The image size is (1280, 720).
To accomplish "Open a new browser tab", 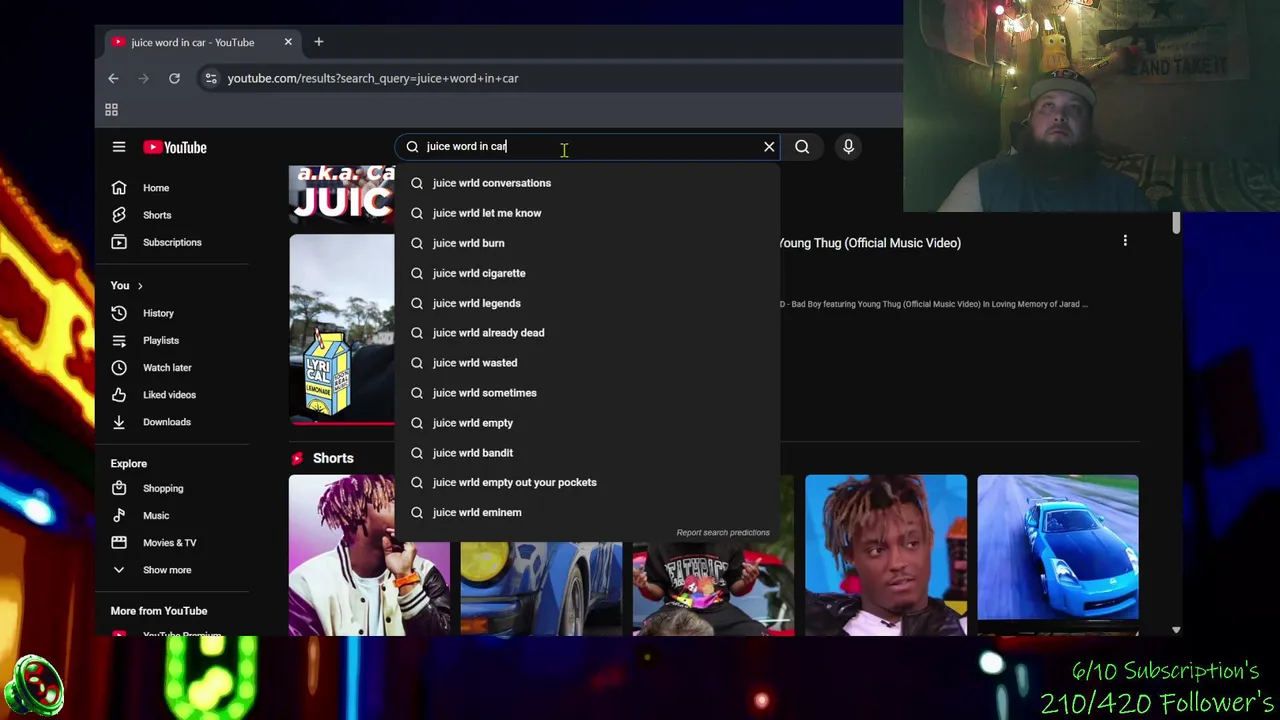I will [x=319, y=42].
